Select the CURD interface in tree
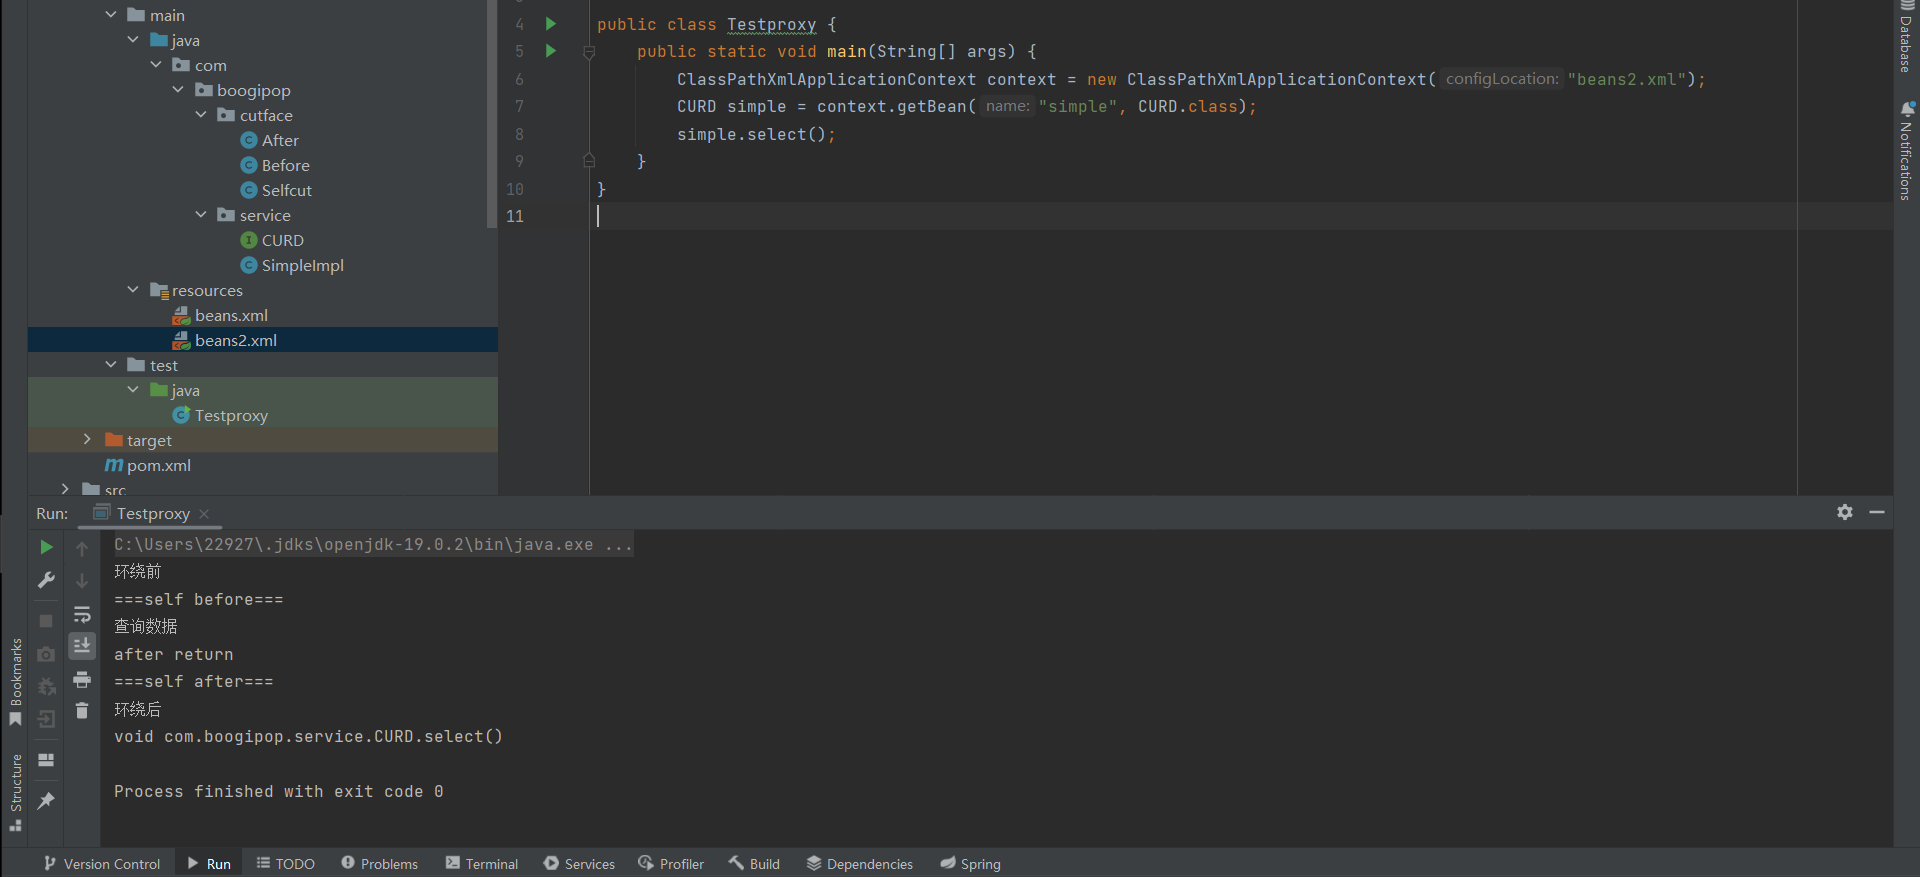1920x877 pixels. [272, 240]
